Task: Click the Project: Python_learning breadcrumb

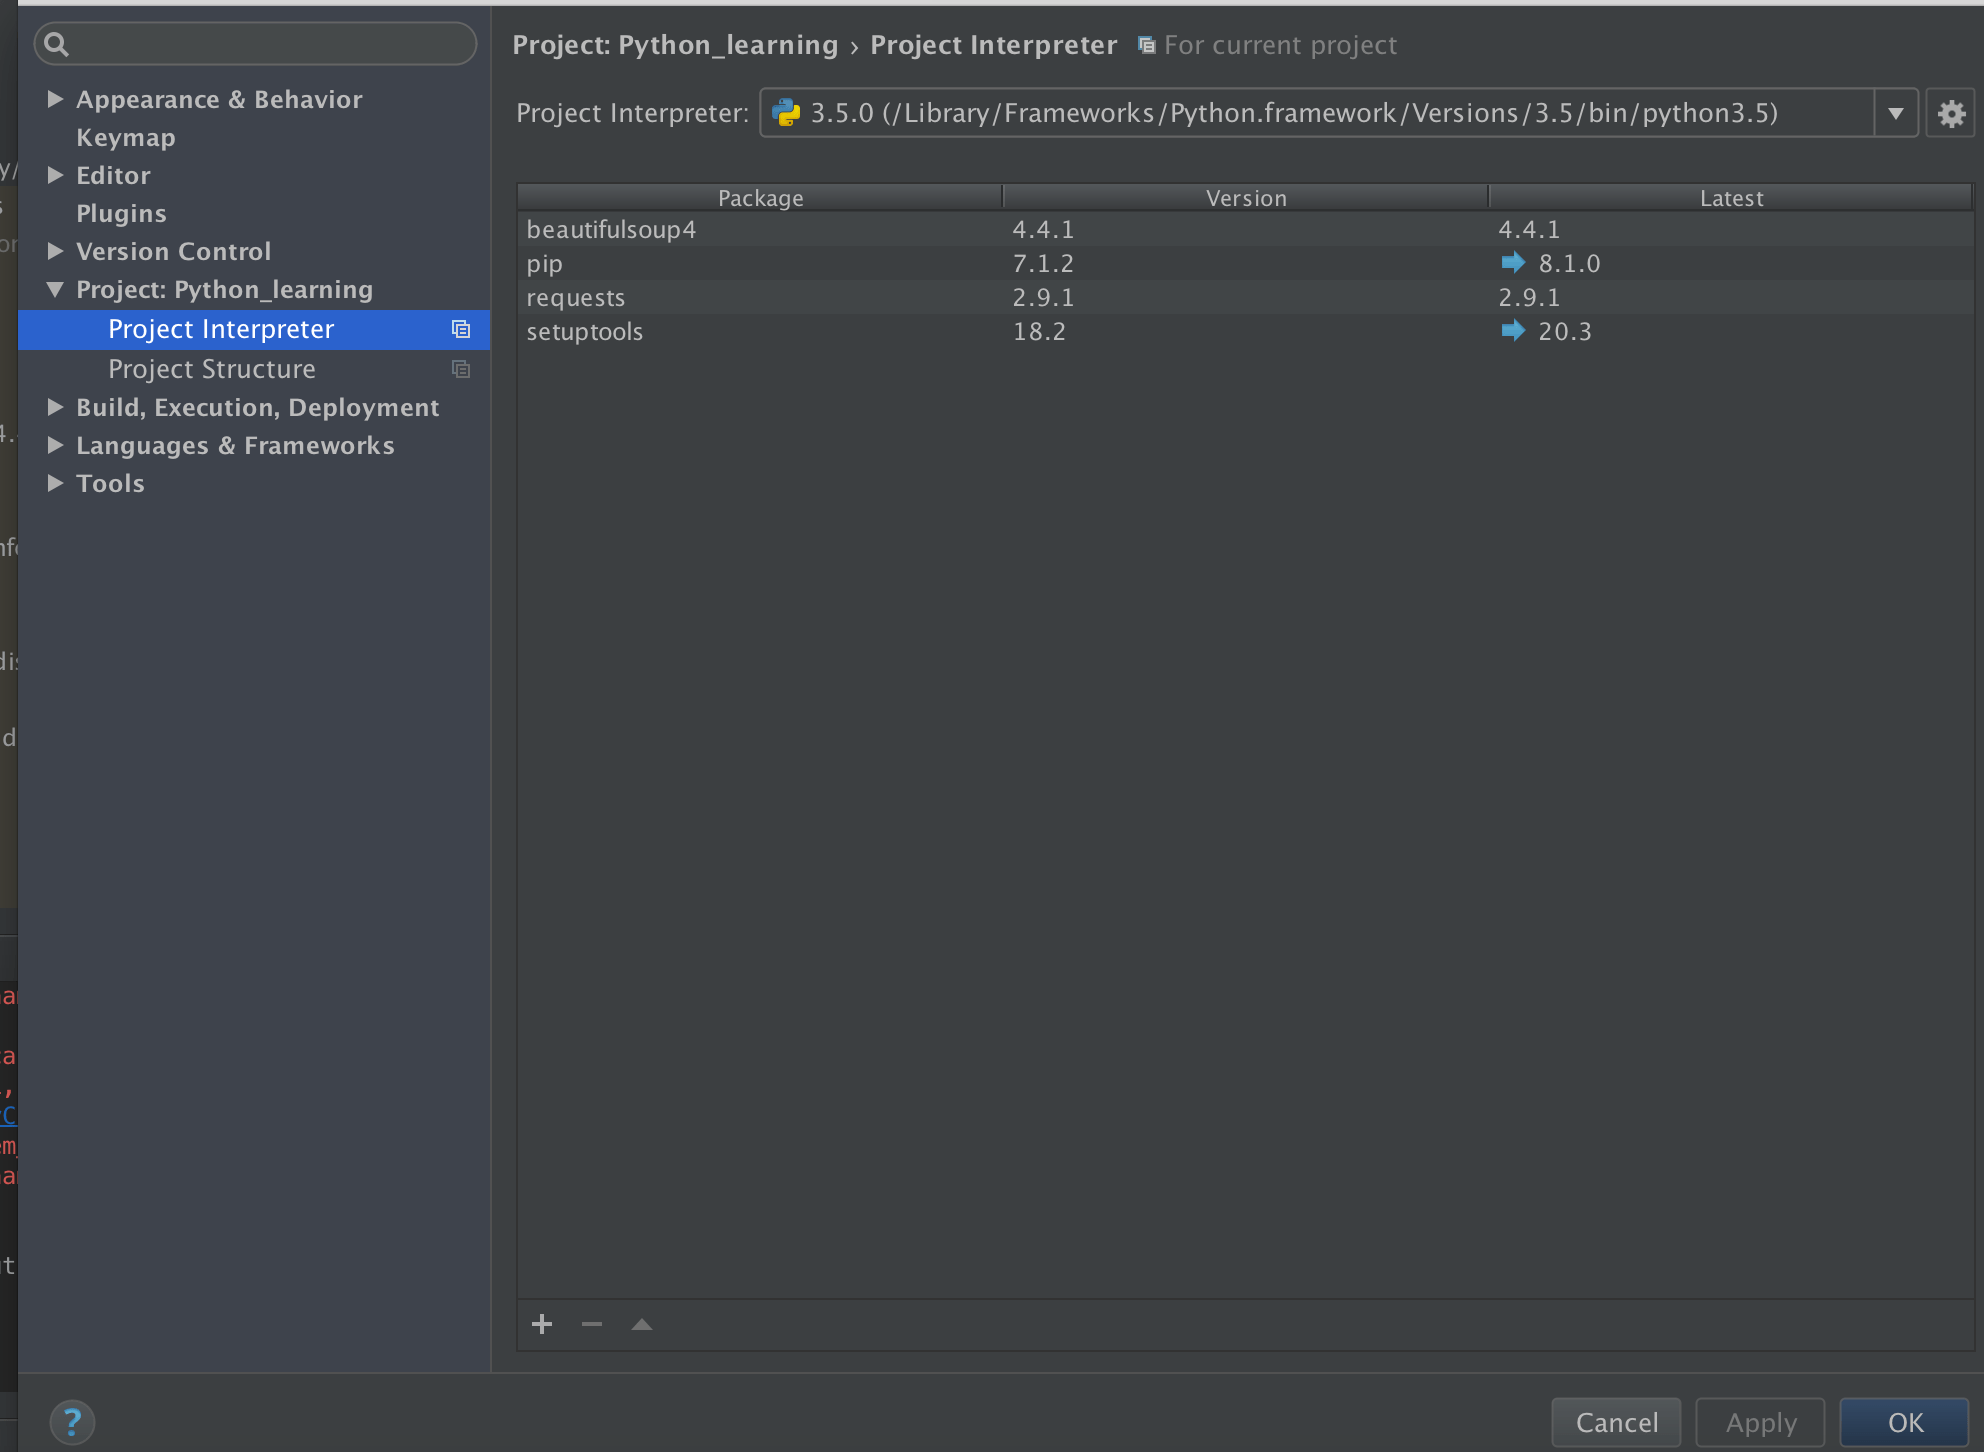Action: pyautogui.click(x=675, y=45)
